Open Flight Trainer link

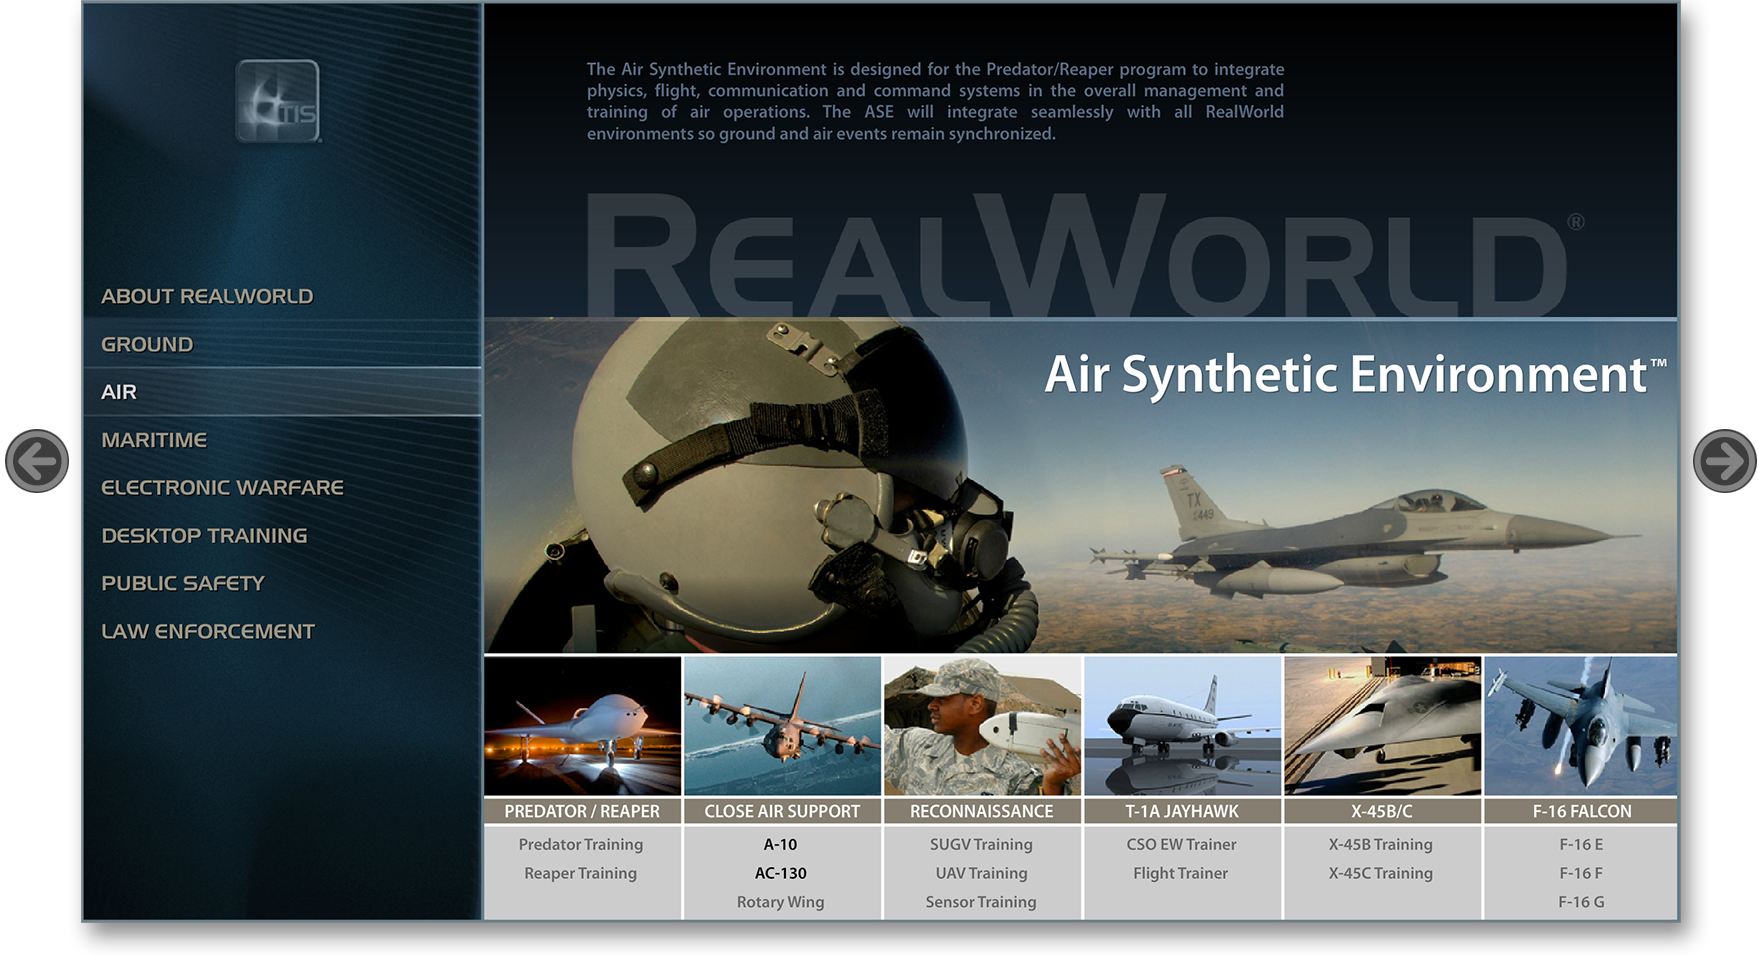[1181, 874]
